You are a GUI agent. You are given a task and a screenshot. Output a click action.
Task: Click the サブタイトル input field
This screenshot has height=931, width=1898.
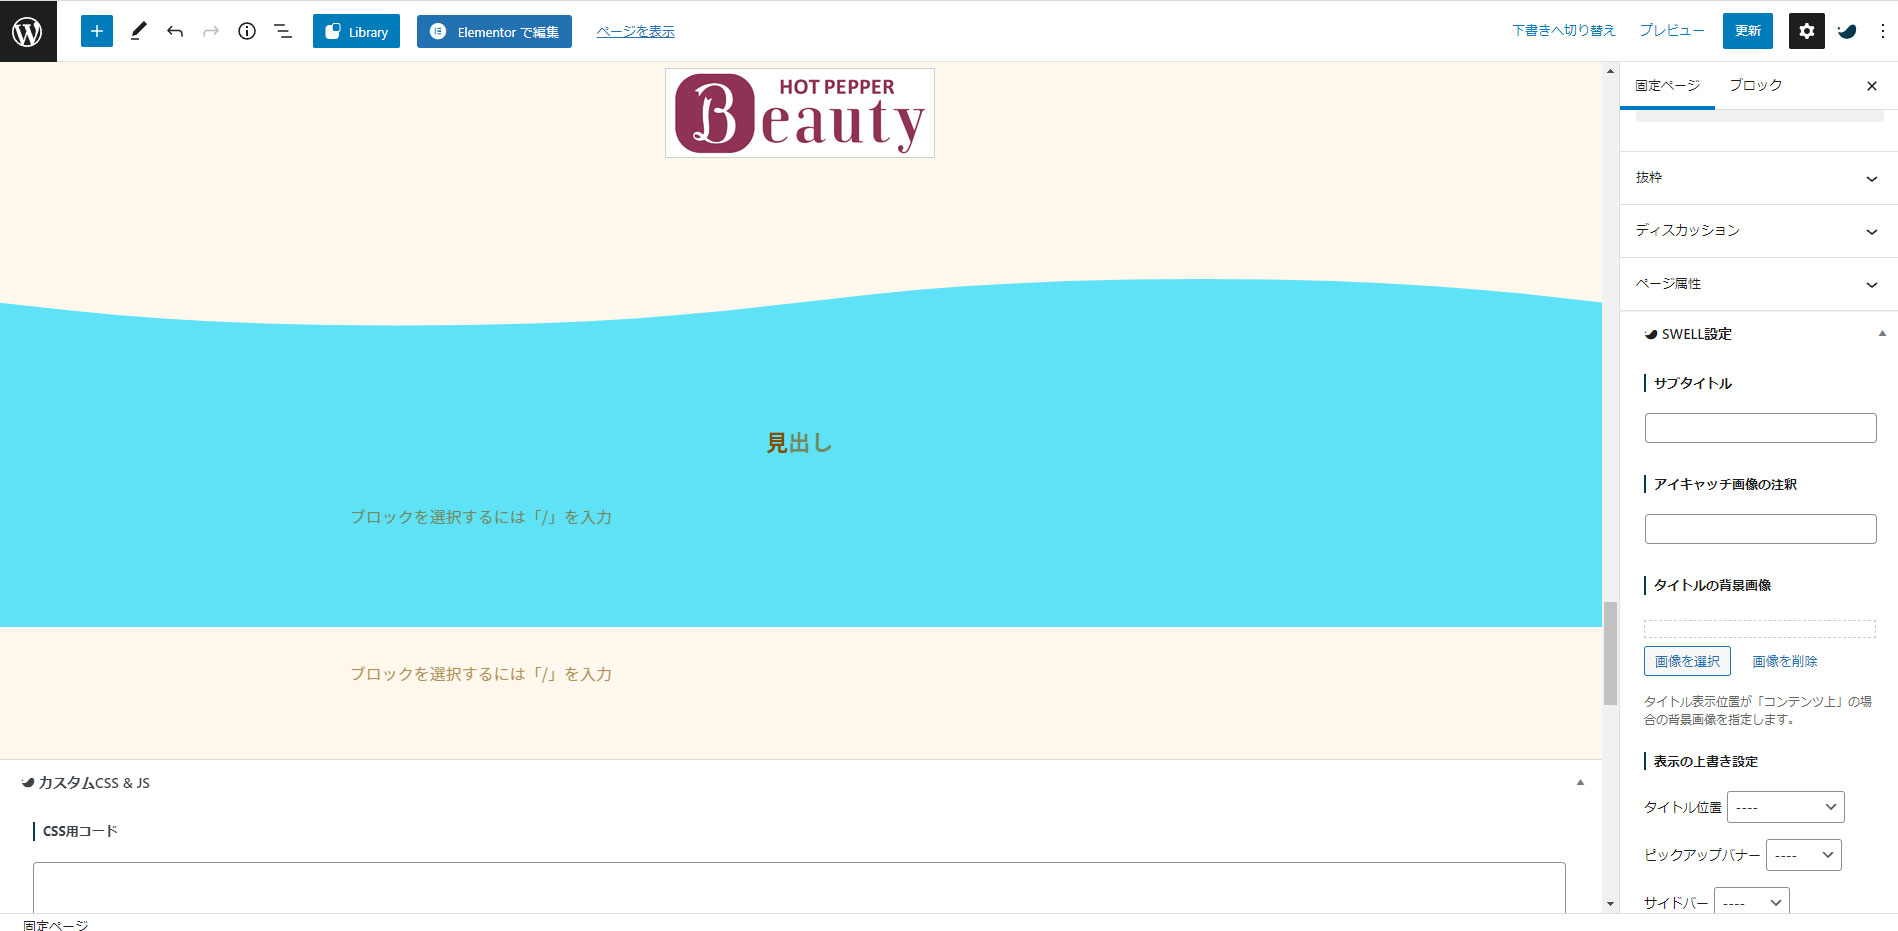tap(1760, 428)
